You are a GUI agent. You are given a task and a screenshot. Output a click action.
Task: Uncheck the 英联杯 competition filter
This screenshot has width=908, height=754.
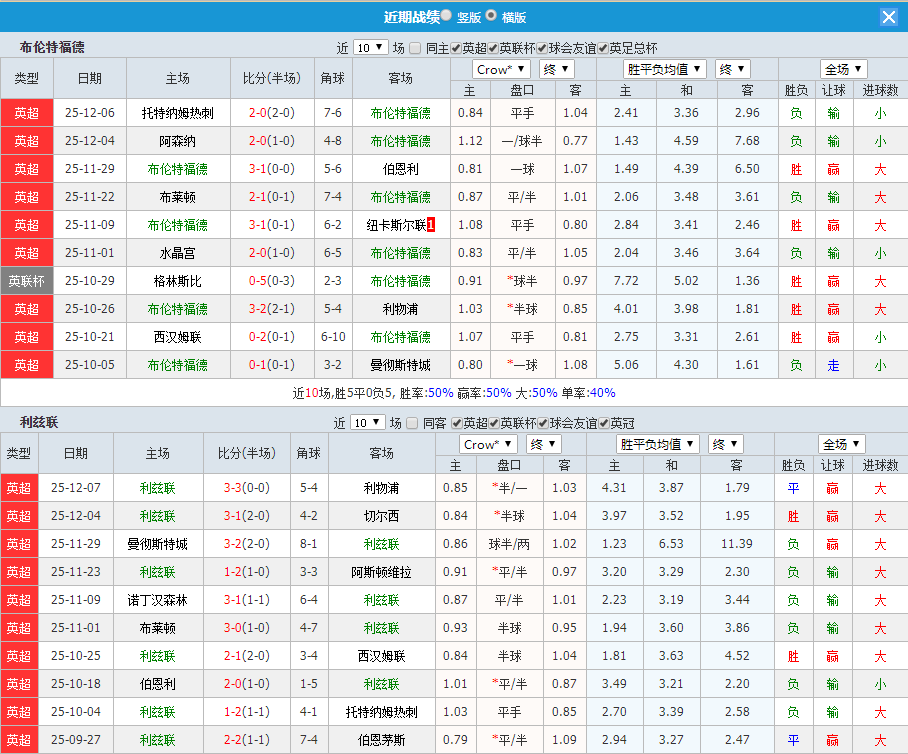(491, 47)
